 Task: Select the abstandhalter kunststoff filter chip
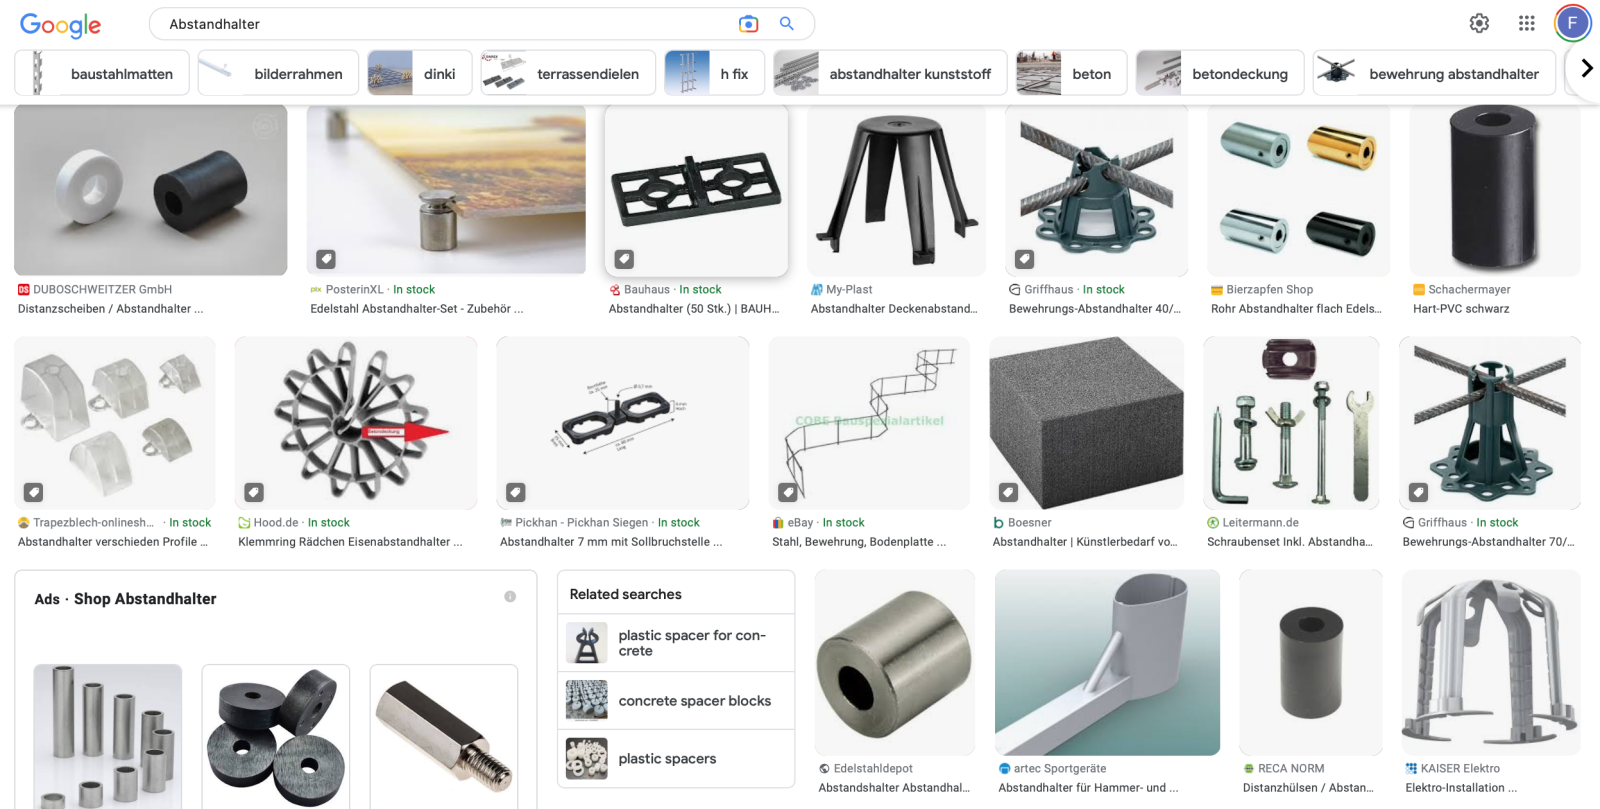[890, 73]
